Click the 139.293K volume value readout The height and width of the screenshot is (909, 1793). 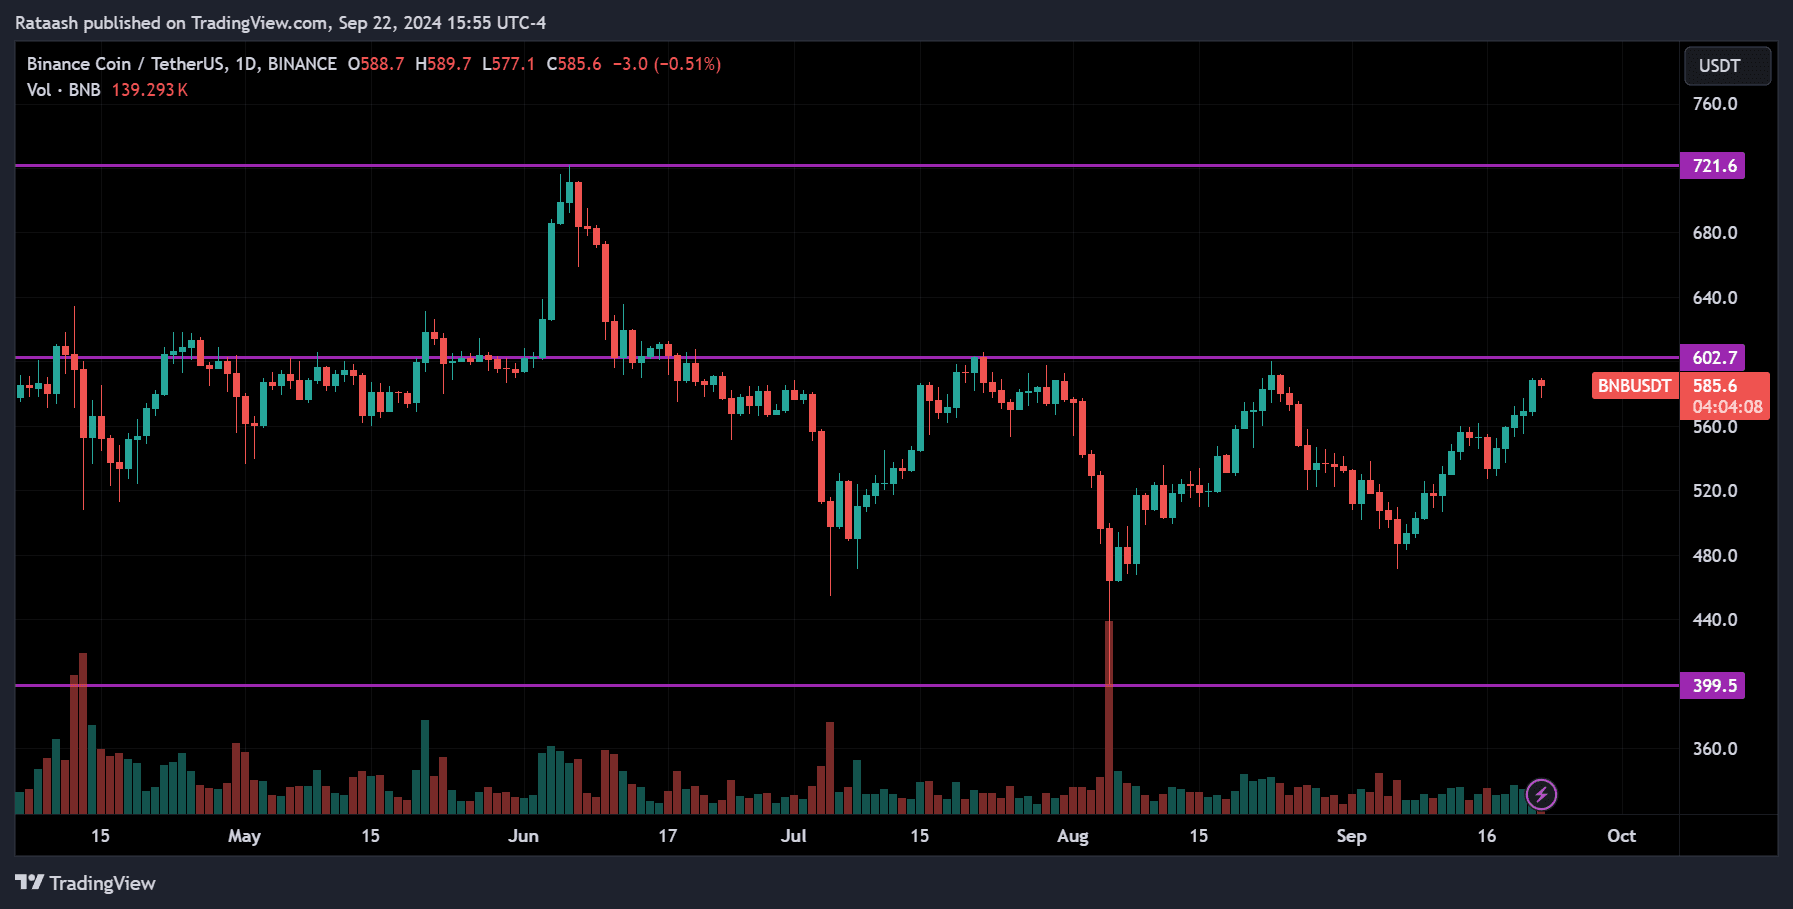(x=150, y=89)
